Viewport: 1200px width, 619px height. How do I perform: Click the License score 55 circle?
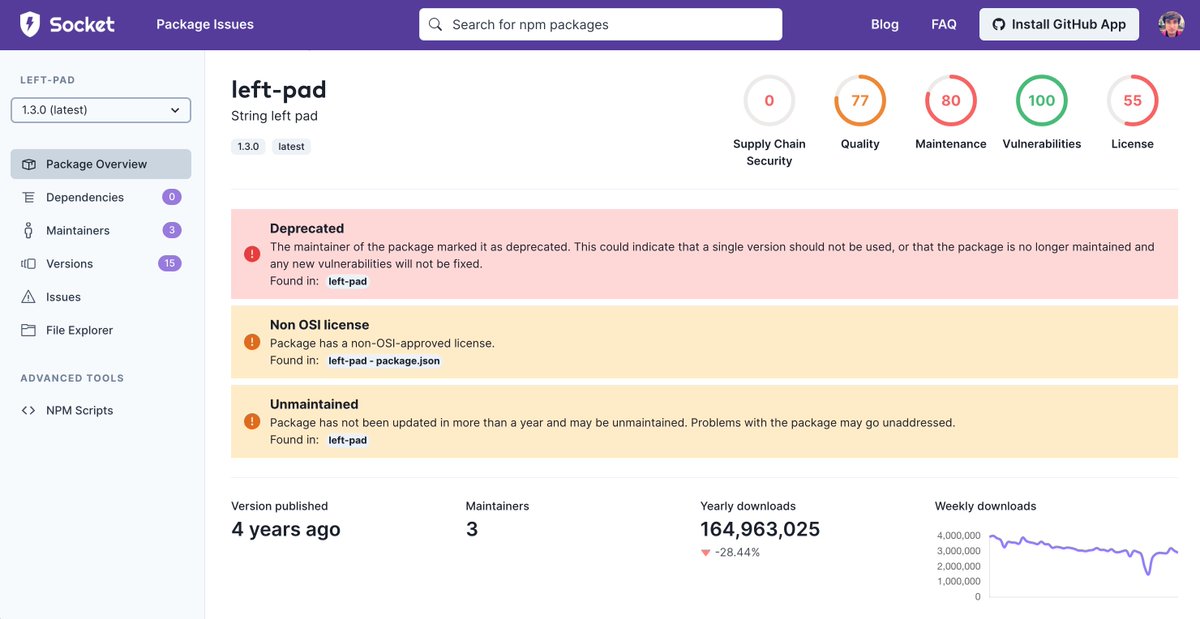click(1133, 100)
